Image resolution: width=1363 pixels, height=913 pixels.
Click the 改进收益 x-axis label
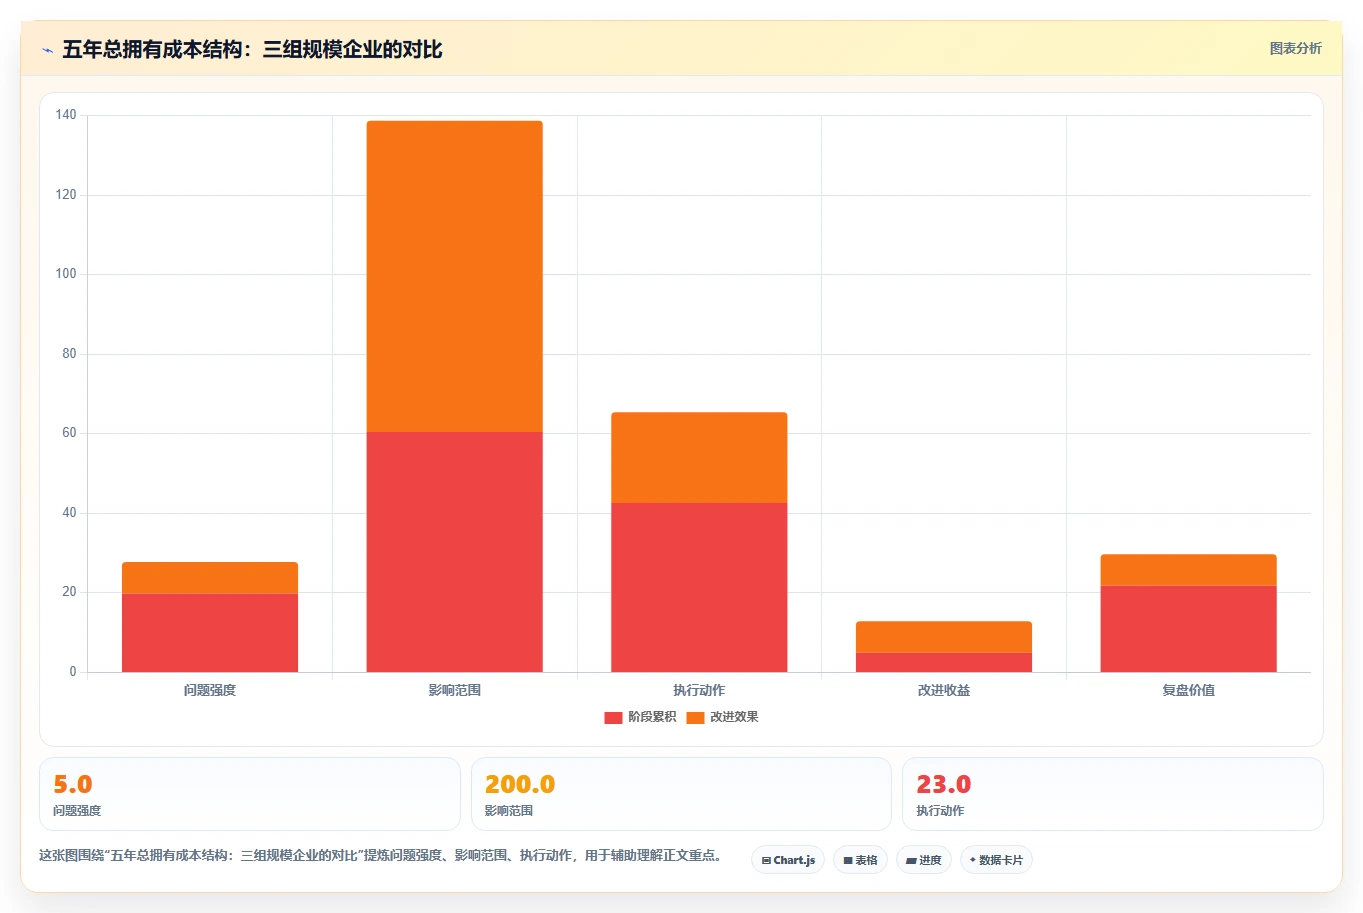pos(944,690)
